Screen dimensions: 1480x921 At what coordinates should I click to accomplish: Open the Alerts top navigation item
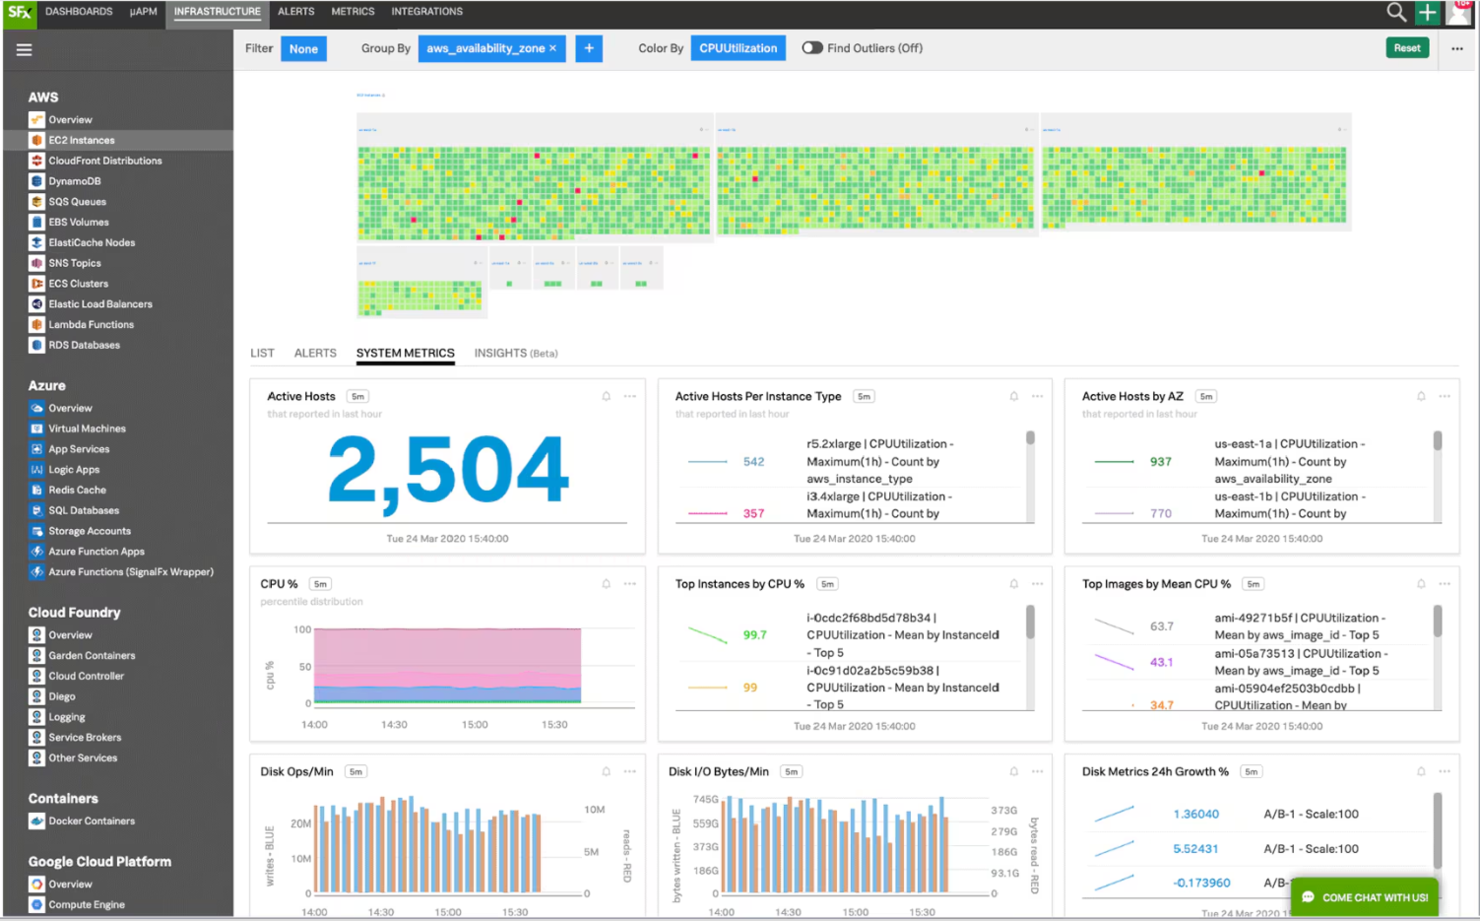(x=296, y=12)
